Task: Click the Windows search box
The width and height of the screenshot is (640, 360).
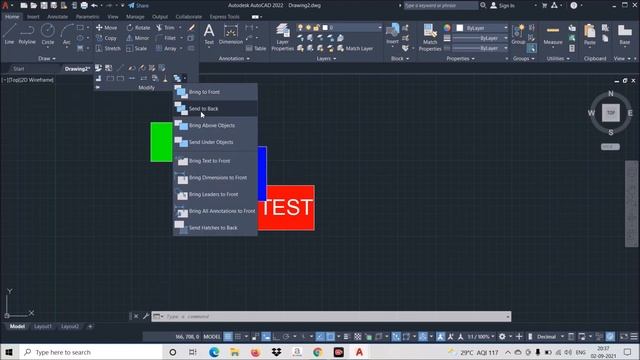Action: point(91,352)
